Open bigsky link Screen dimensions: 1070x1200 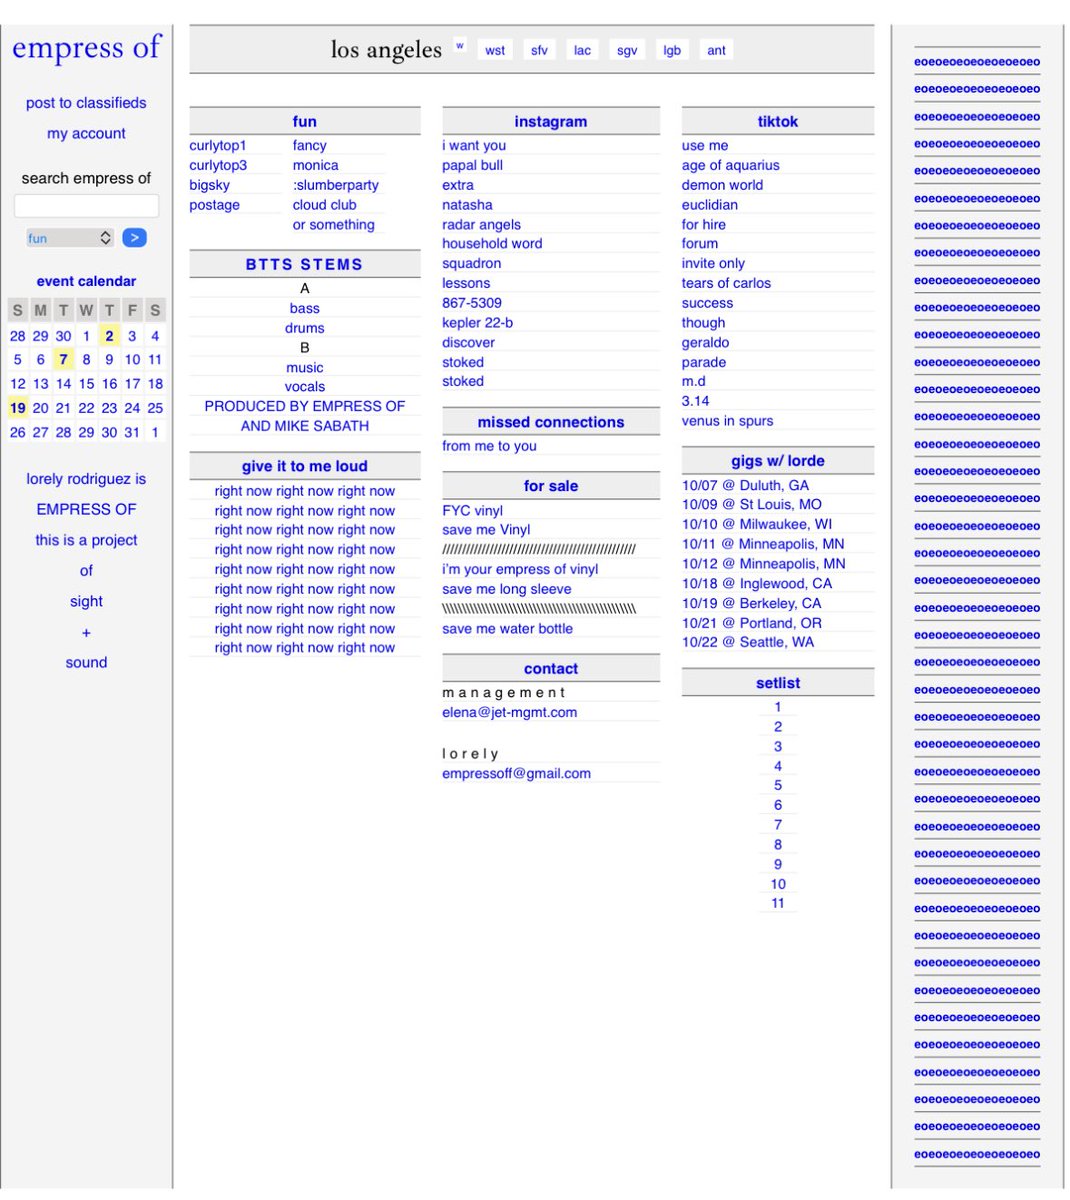pos(210,185)
